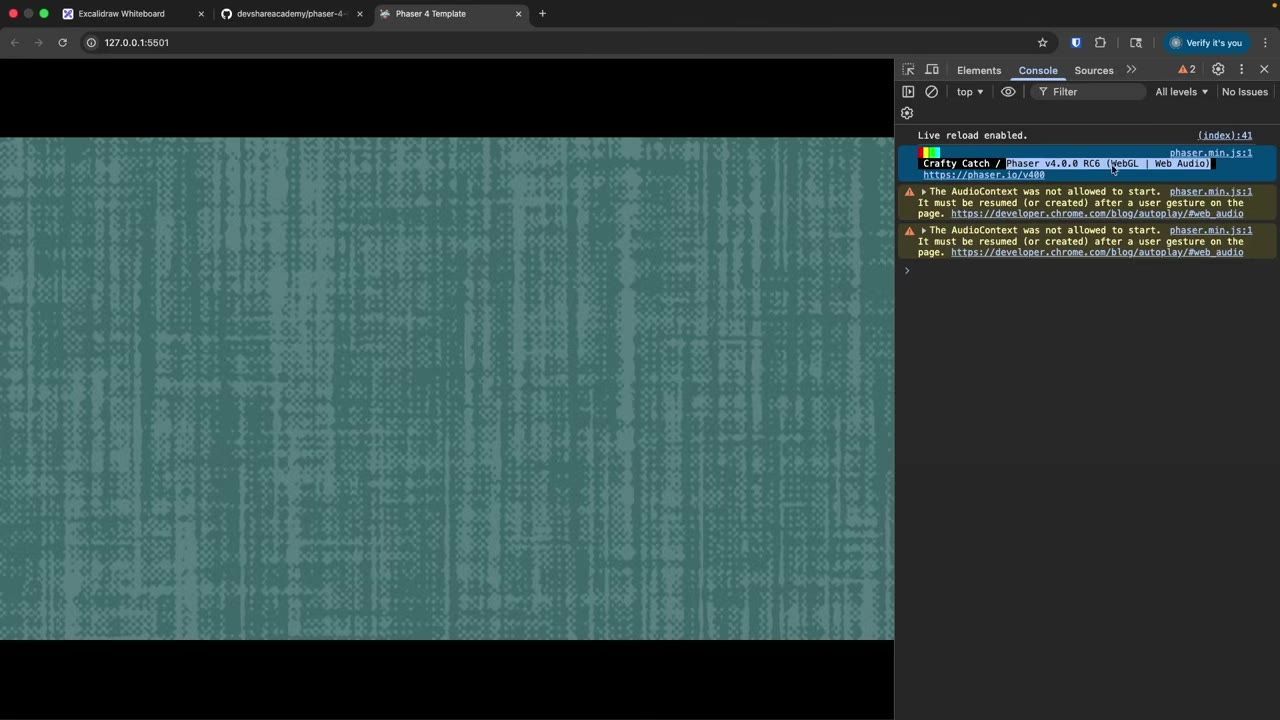This screenshot has height=720, width=1280.
Task: Close the devshareacademy GitHub tab
Action: point(360,14)
